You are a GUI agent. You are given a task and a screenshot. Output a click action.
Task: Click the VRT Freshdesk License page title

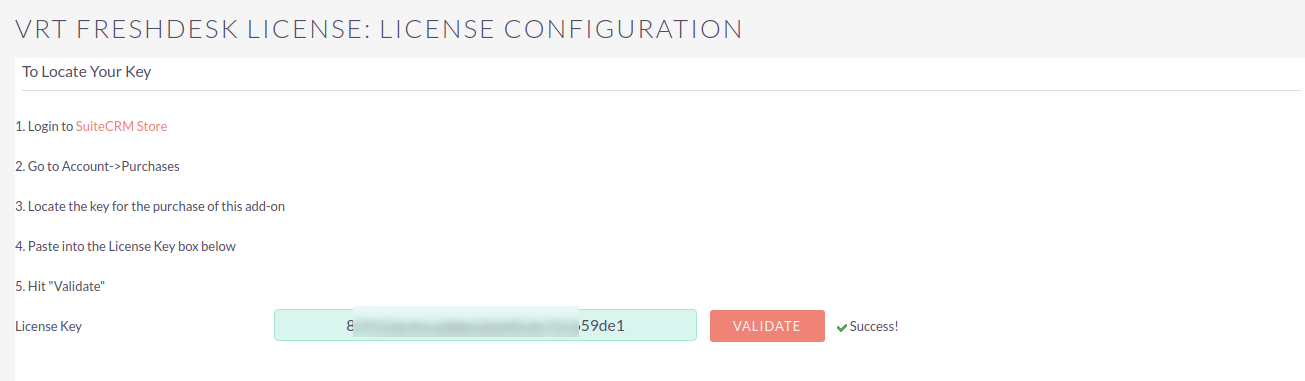point(379,28)
